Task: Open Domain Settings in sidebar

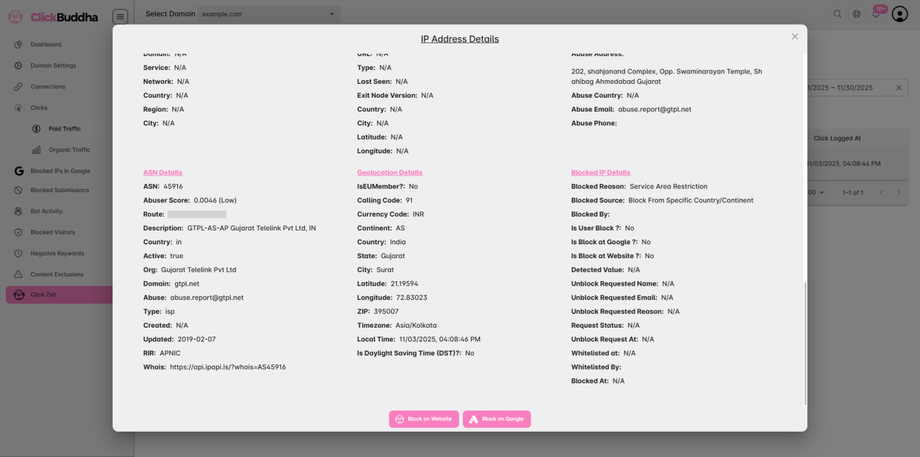Action: [x=53, y=66]
